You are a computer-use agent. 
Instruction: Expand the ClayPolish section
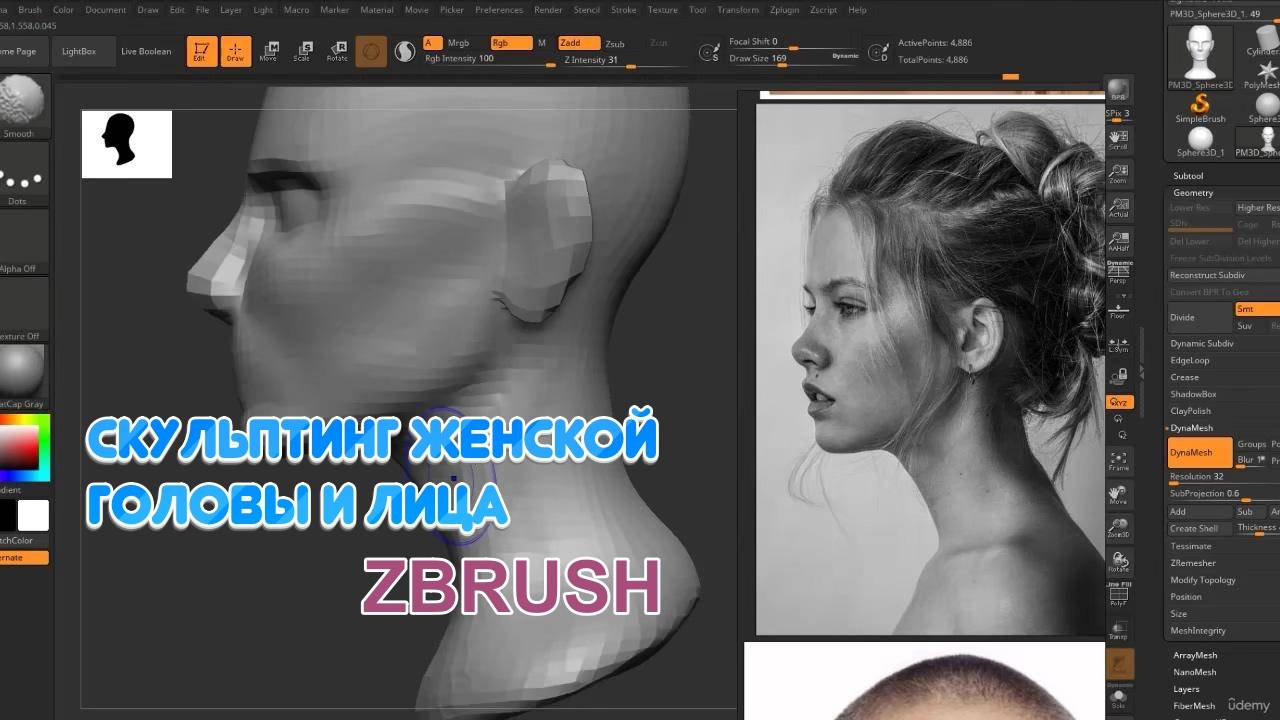tap(1191, 411)
